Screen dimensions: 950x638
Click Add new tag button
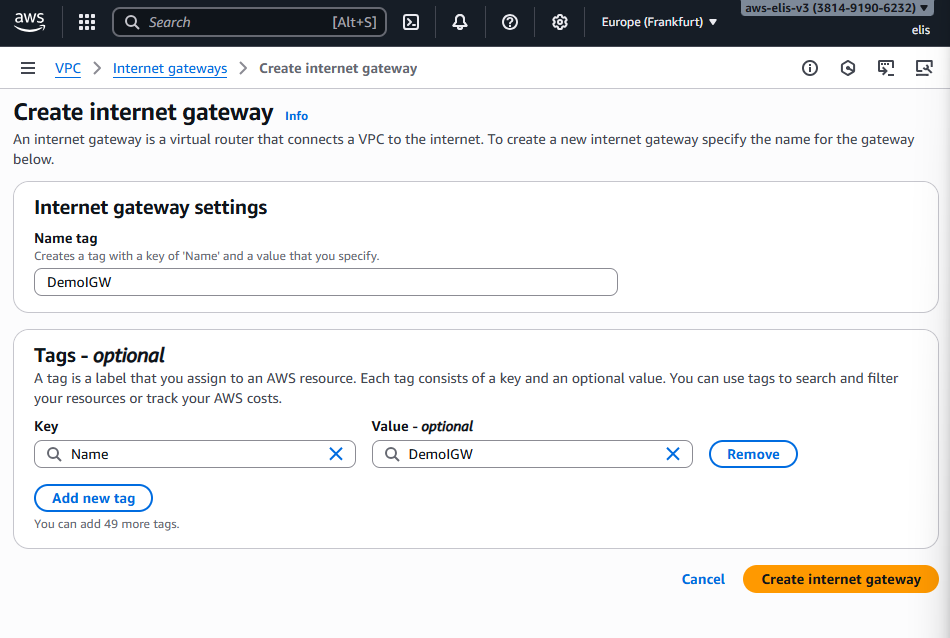[x=93, y=498]
